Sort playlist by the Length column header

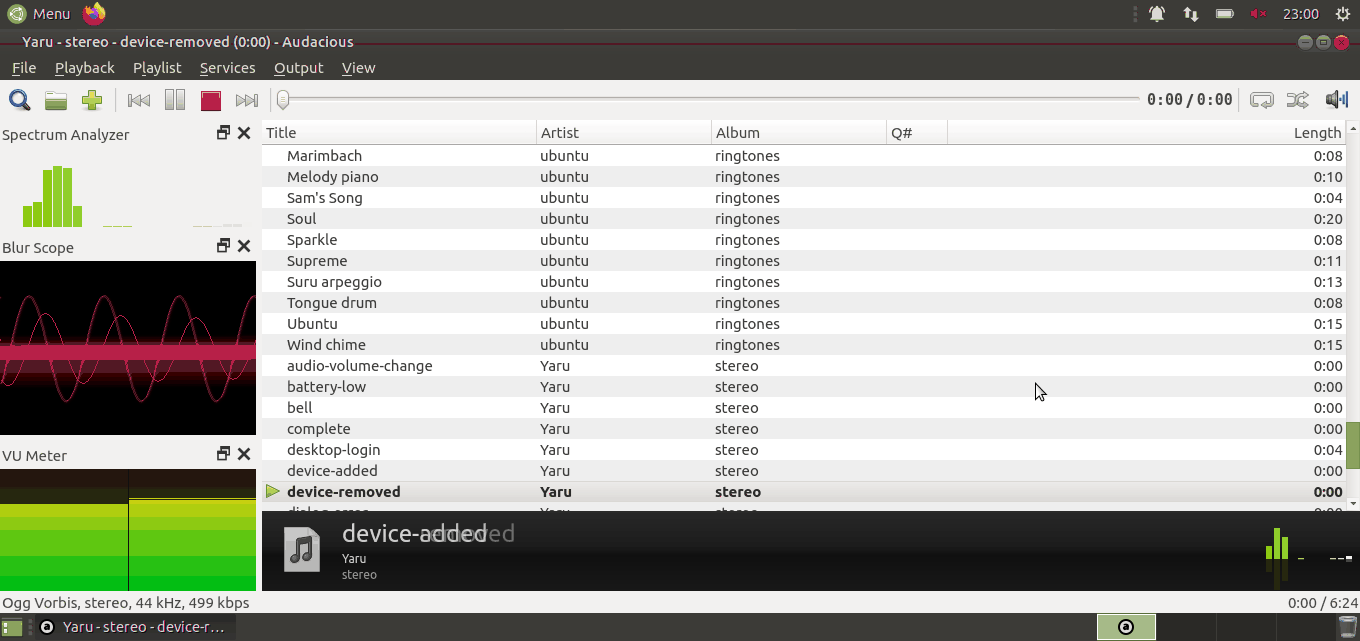pyautogui.click(x=1316, y=133)
